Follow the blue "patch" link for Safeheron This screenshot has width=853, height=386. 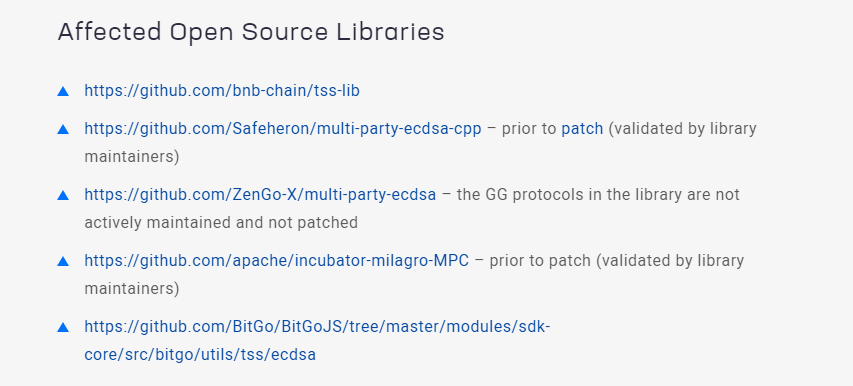point(582,129)
